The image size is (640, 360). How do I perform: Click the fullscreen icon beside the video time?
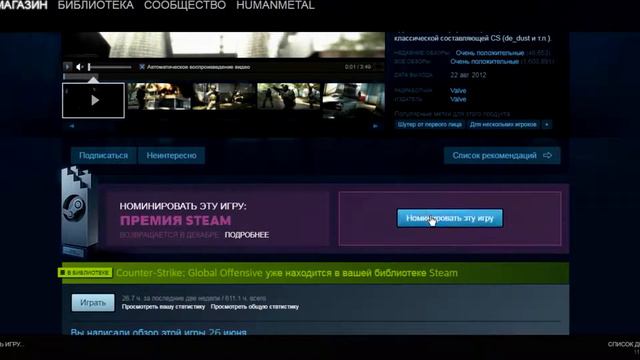tap(378, 67)
